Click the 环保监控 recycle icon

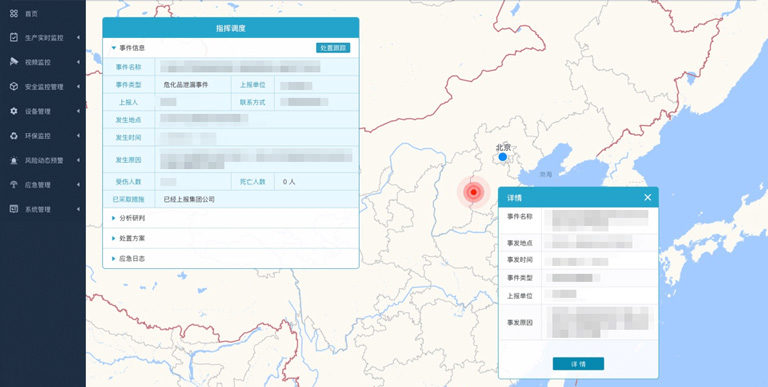(14, 136)
